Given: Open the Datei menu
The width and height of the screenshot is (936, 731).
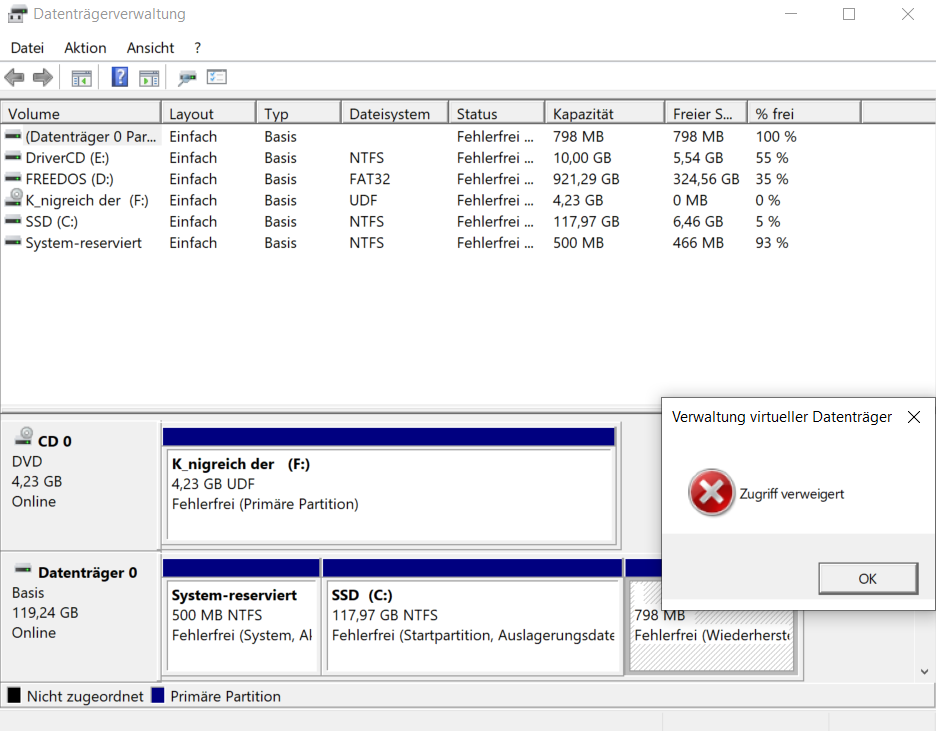Looking at the screenshot, I should coord(27,48).
